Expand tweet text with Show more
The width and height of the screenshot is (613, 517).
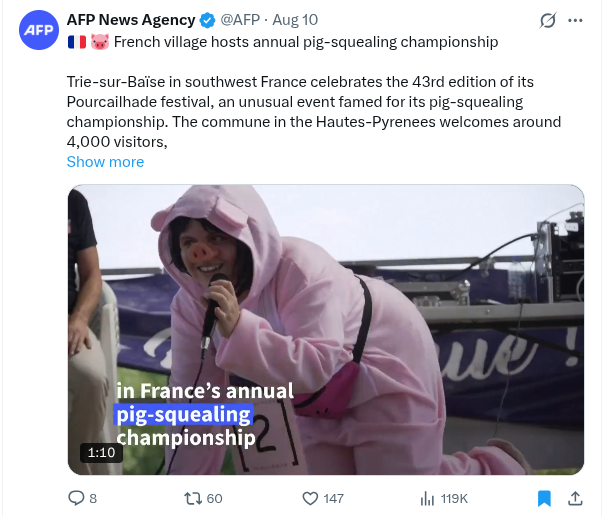pyautogui.click(x=105, y=162)
